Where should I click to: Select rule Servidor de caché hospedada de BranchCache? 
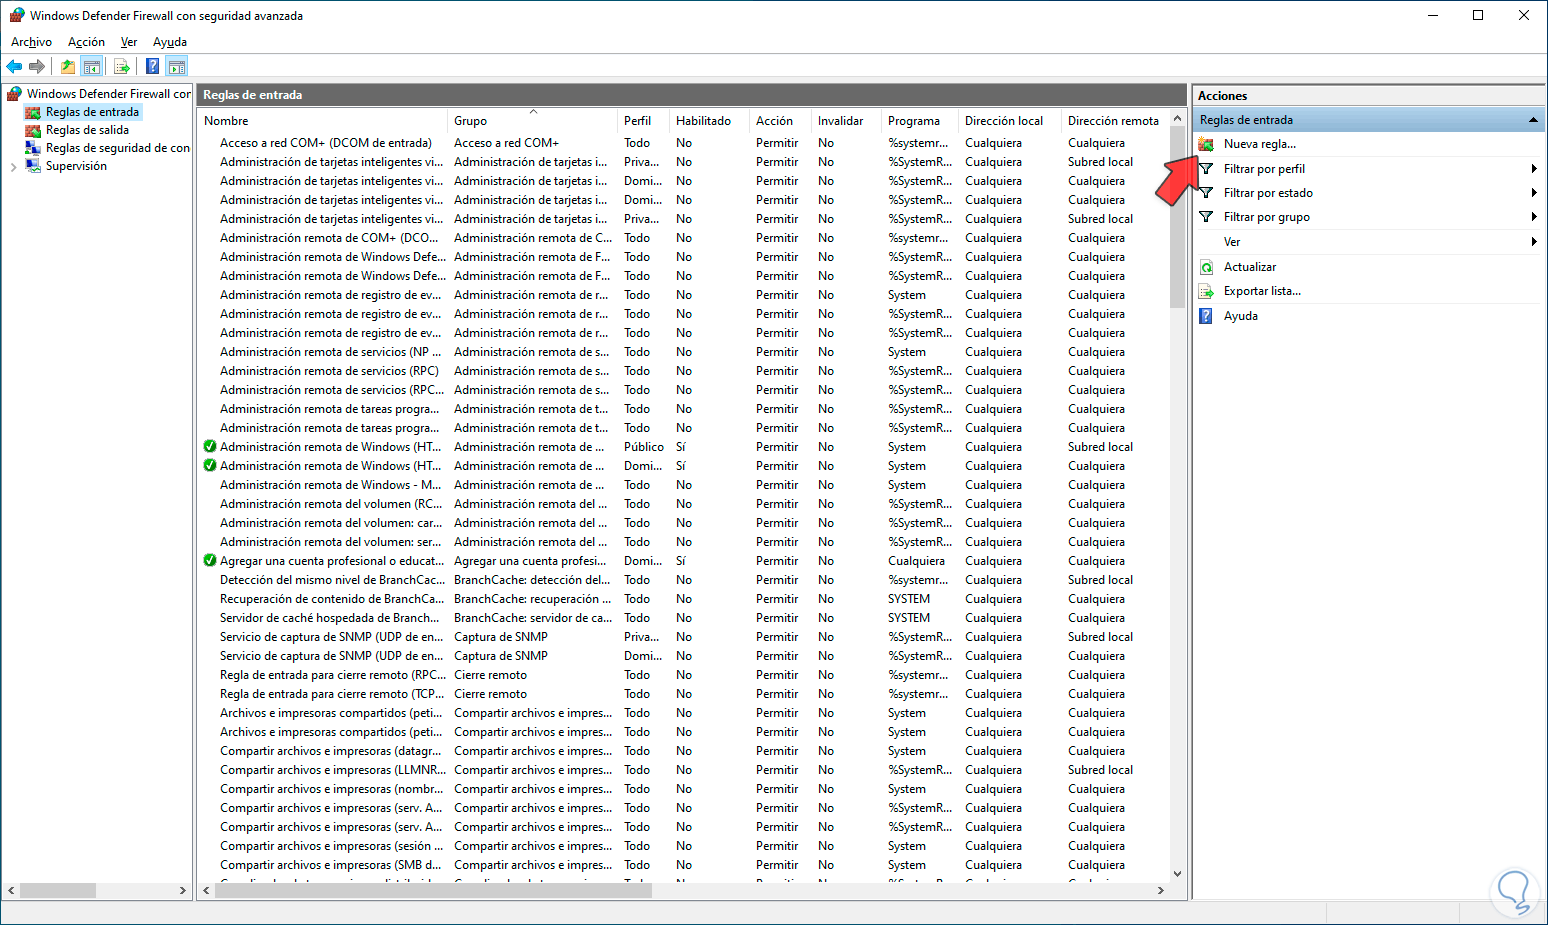pos(330,618)
